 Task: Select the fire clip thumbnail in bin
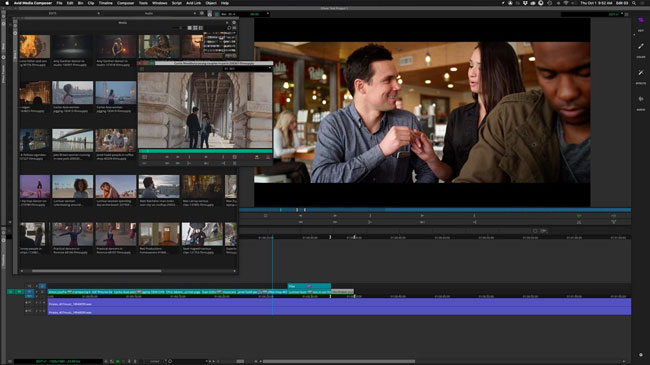(35, 46)
